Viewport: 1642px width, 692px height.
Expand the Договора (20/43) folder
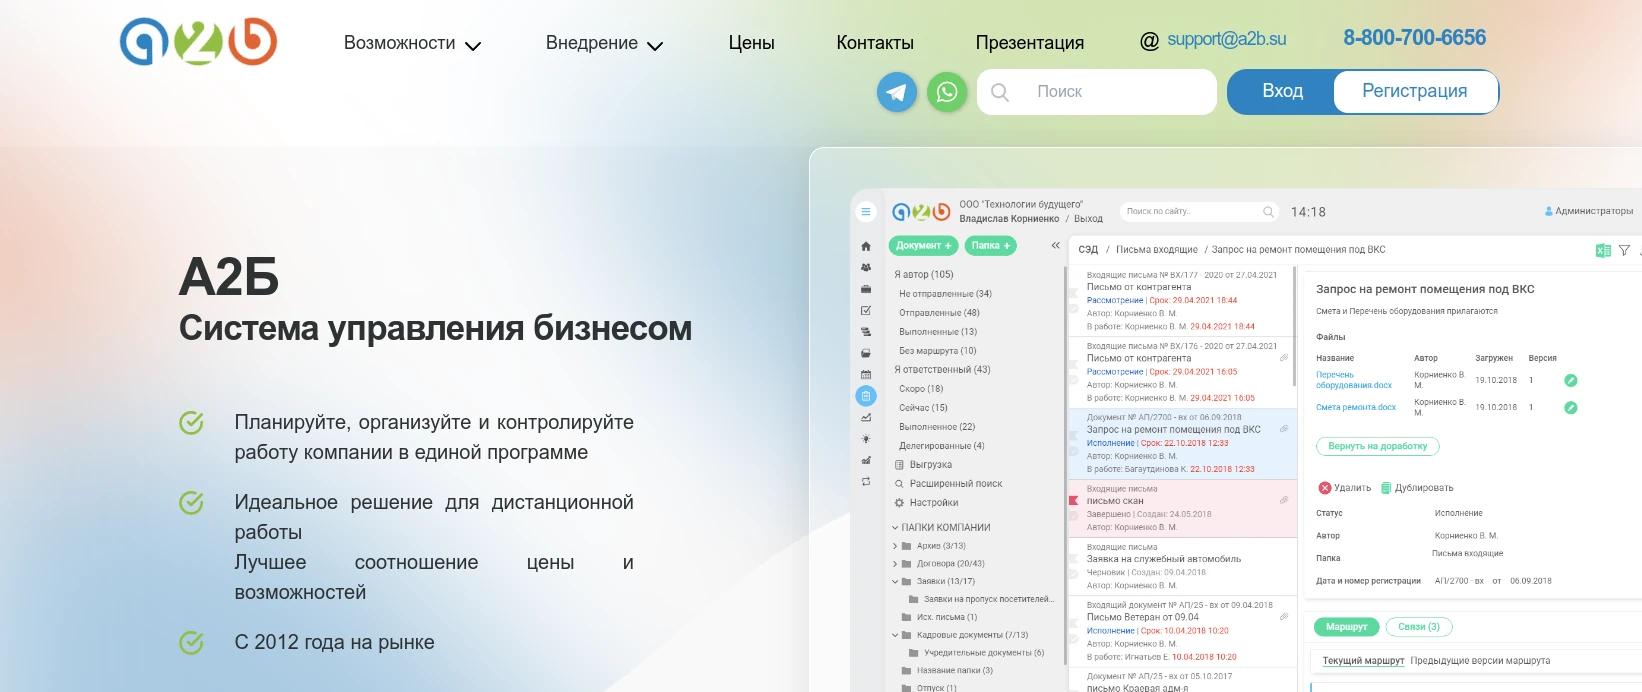[895, 564]
